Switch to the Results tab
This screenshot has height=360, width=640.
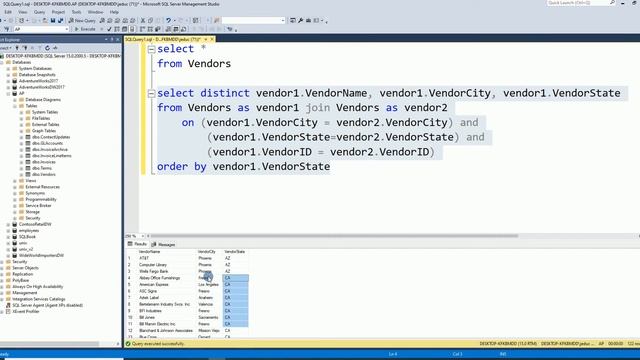click(x=137, y=244)
